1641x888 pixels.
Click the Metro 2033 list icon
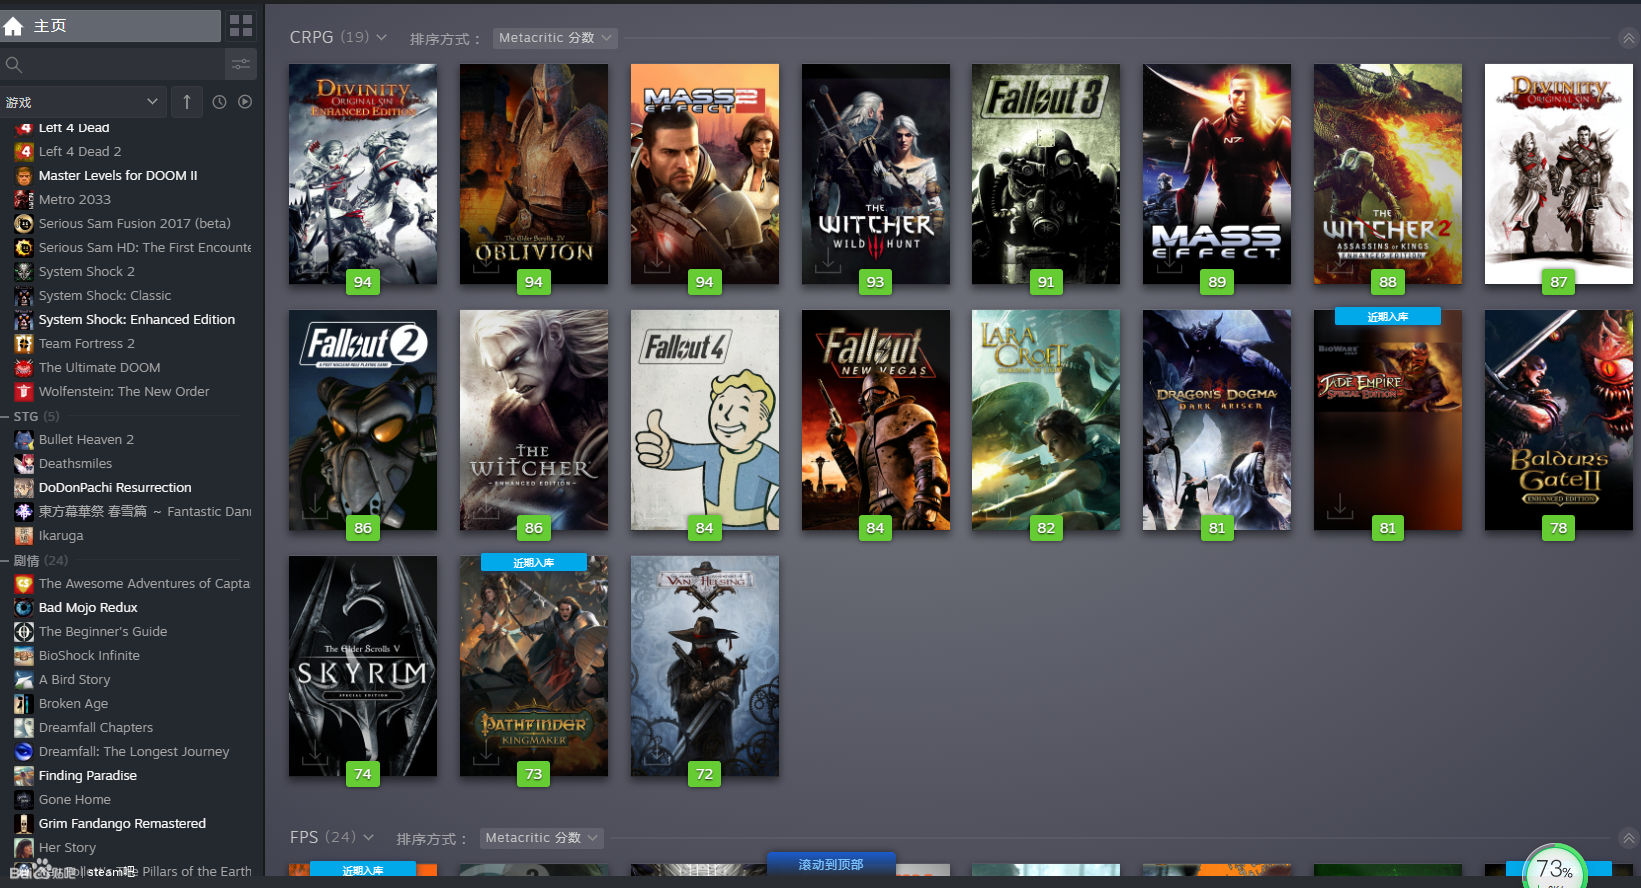(x=24, y=199)
